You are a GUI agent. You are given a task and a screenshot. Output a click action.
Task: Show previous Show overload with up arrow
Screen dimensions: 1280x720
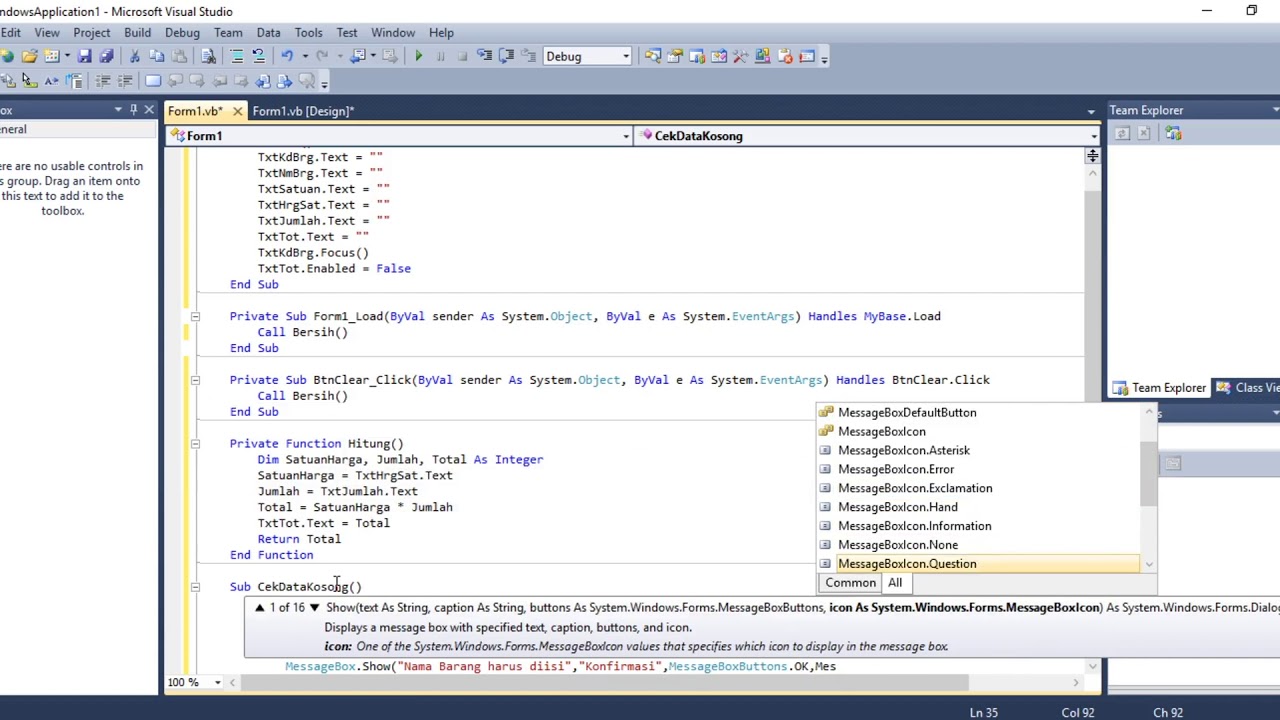pos(259,608)
